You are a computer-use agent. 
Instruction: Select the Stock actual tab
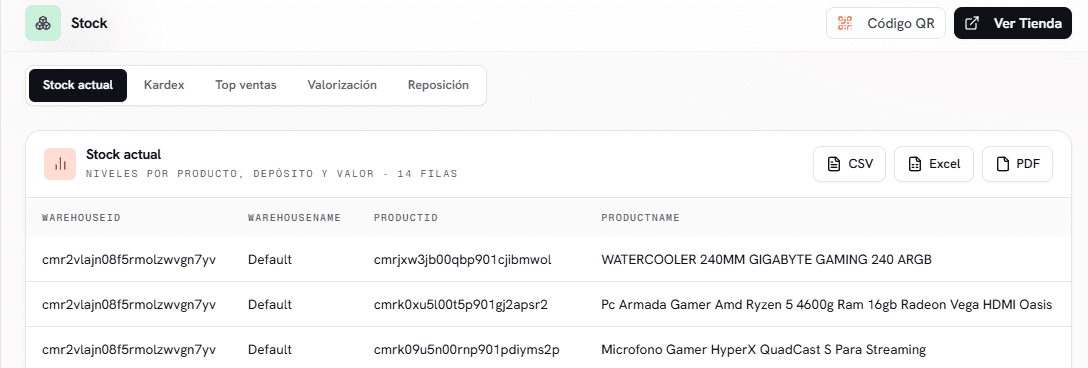(78, 85)
